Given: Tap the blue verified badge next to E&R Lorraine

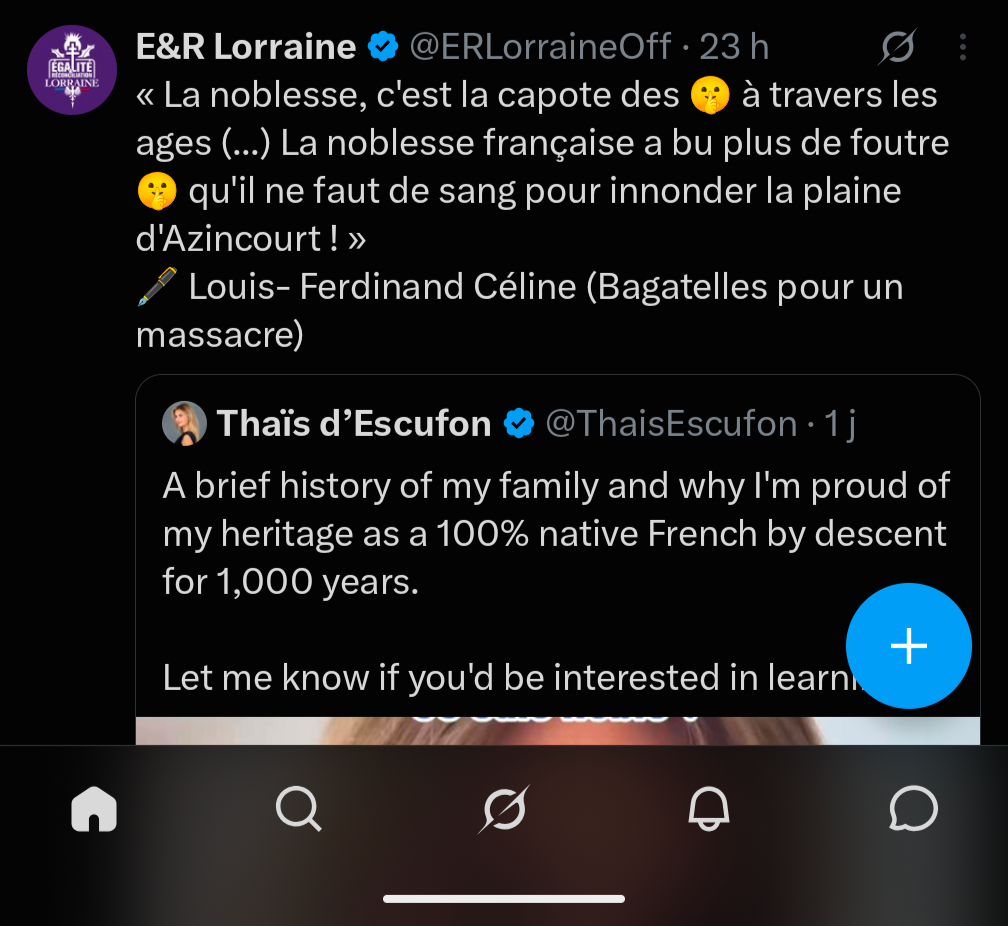Looking at the screenshot, I should 383,47.
